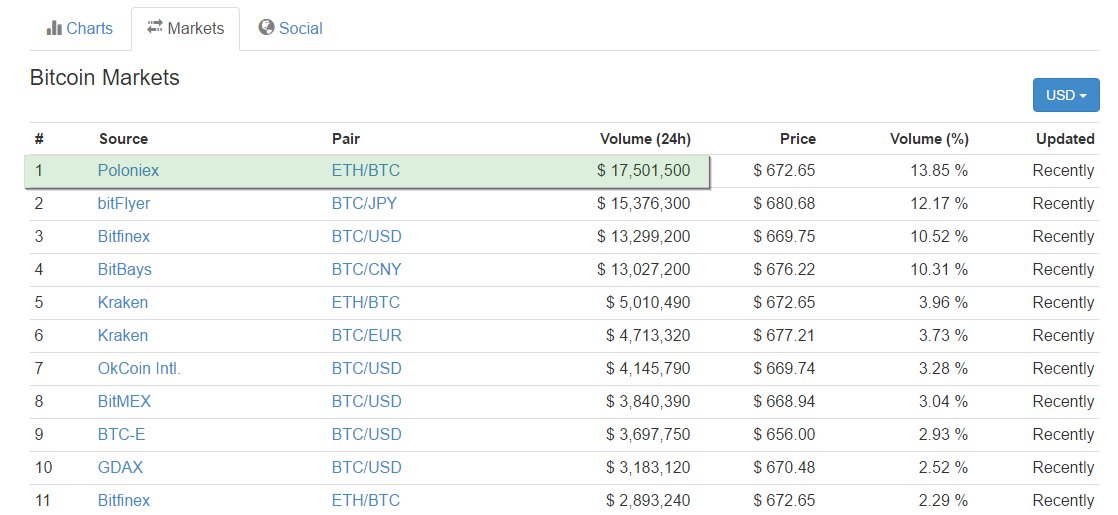Click the BTC/CNY pair link

(x=366, y=270)
